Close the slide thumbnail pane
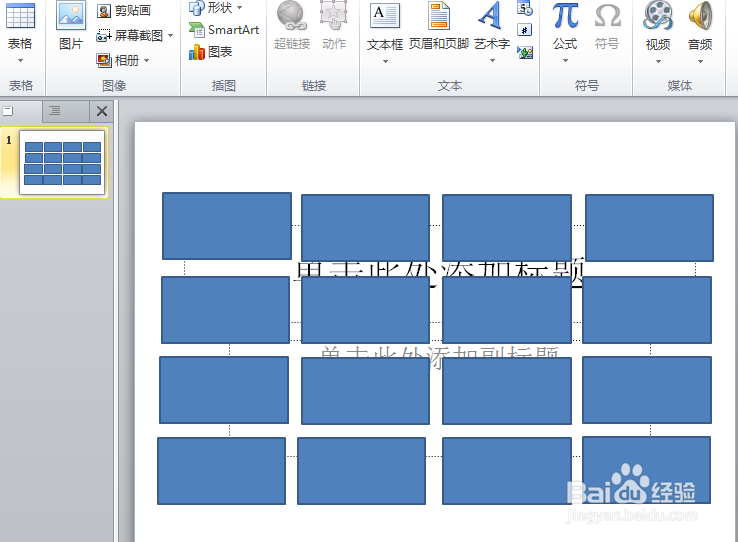The height and width of the screenshot is (542, 738). tap(102, 112)
